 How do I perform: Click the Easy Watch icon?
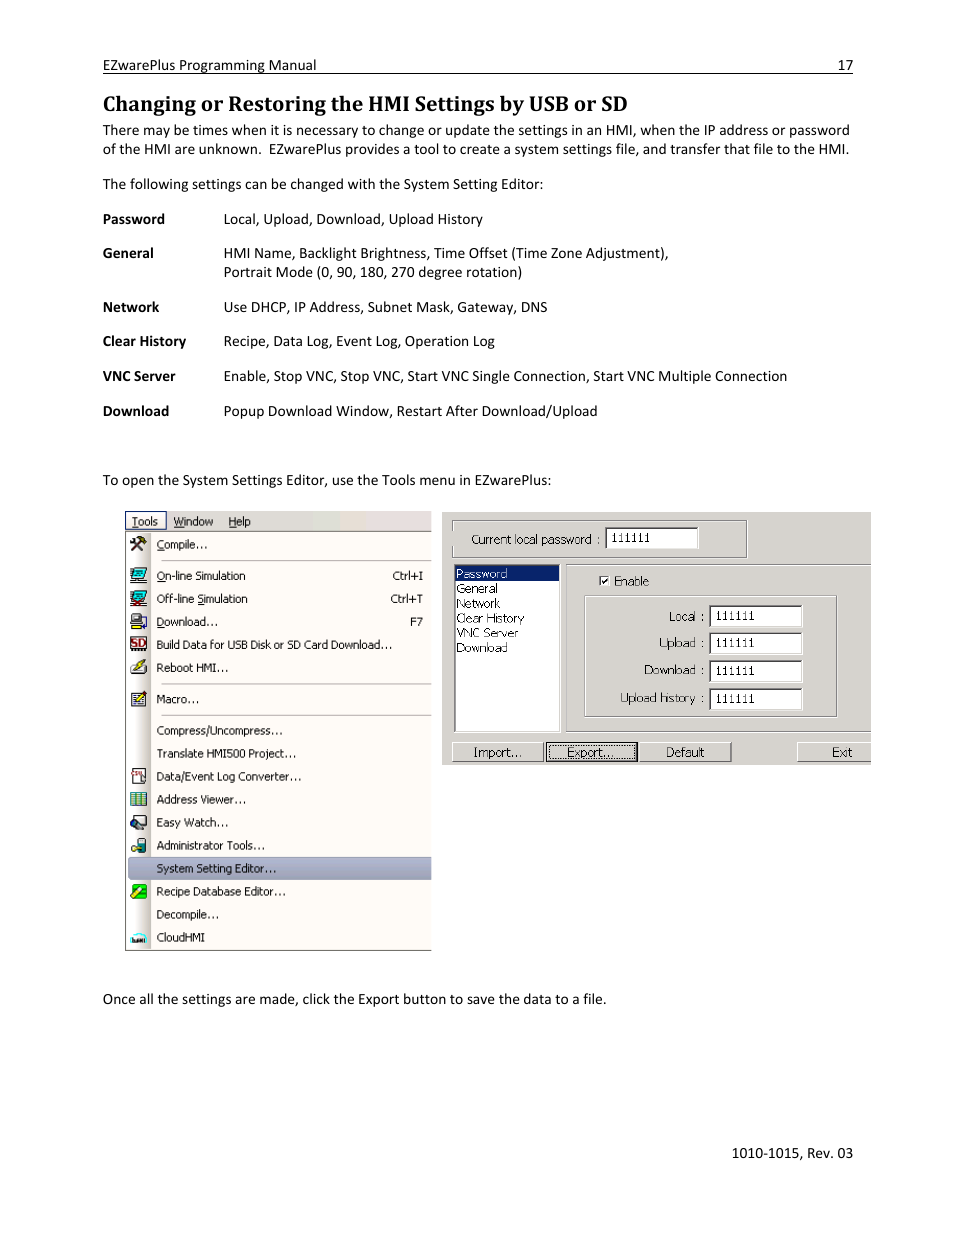coord(138,822)
